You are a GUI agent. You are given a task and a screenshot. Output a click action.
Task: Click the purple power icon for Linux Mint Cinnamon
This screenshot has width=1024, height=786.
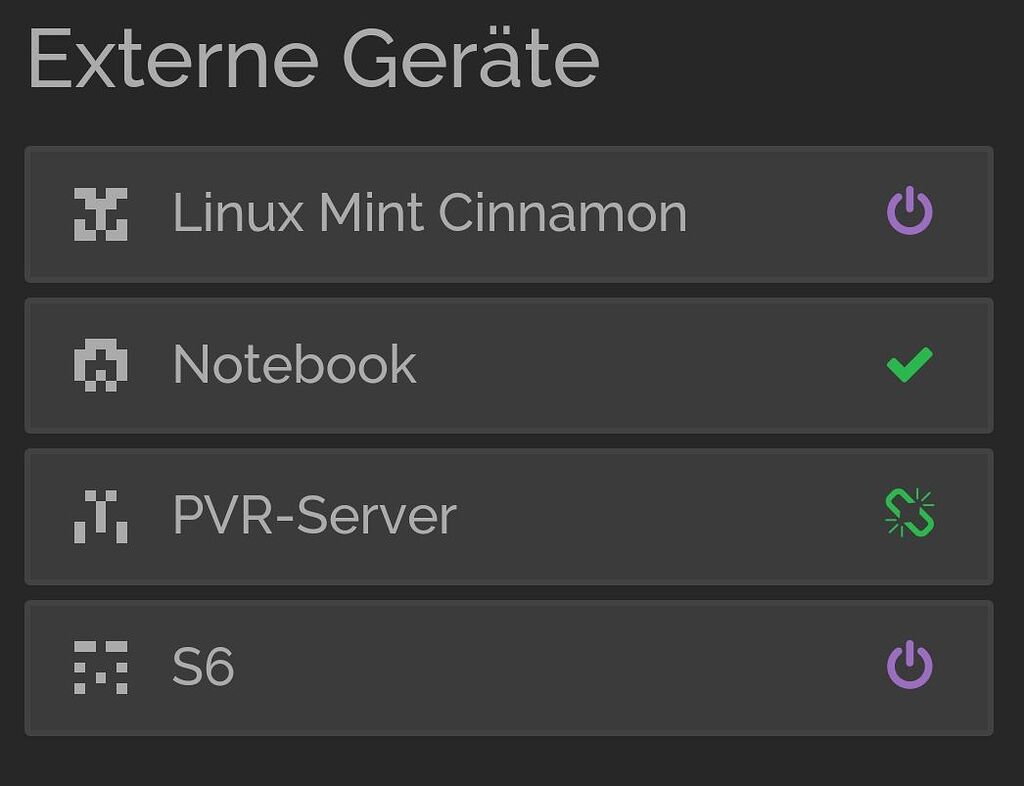click(x=909, y=213)
